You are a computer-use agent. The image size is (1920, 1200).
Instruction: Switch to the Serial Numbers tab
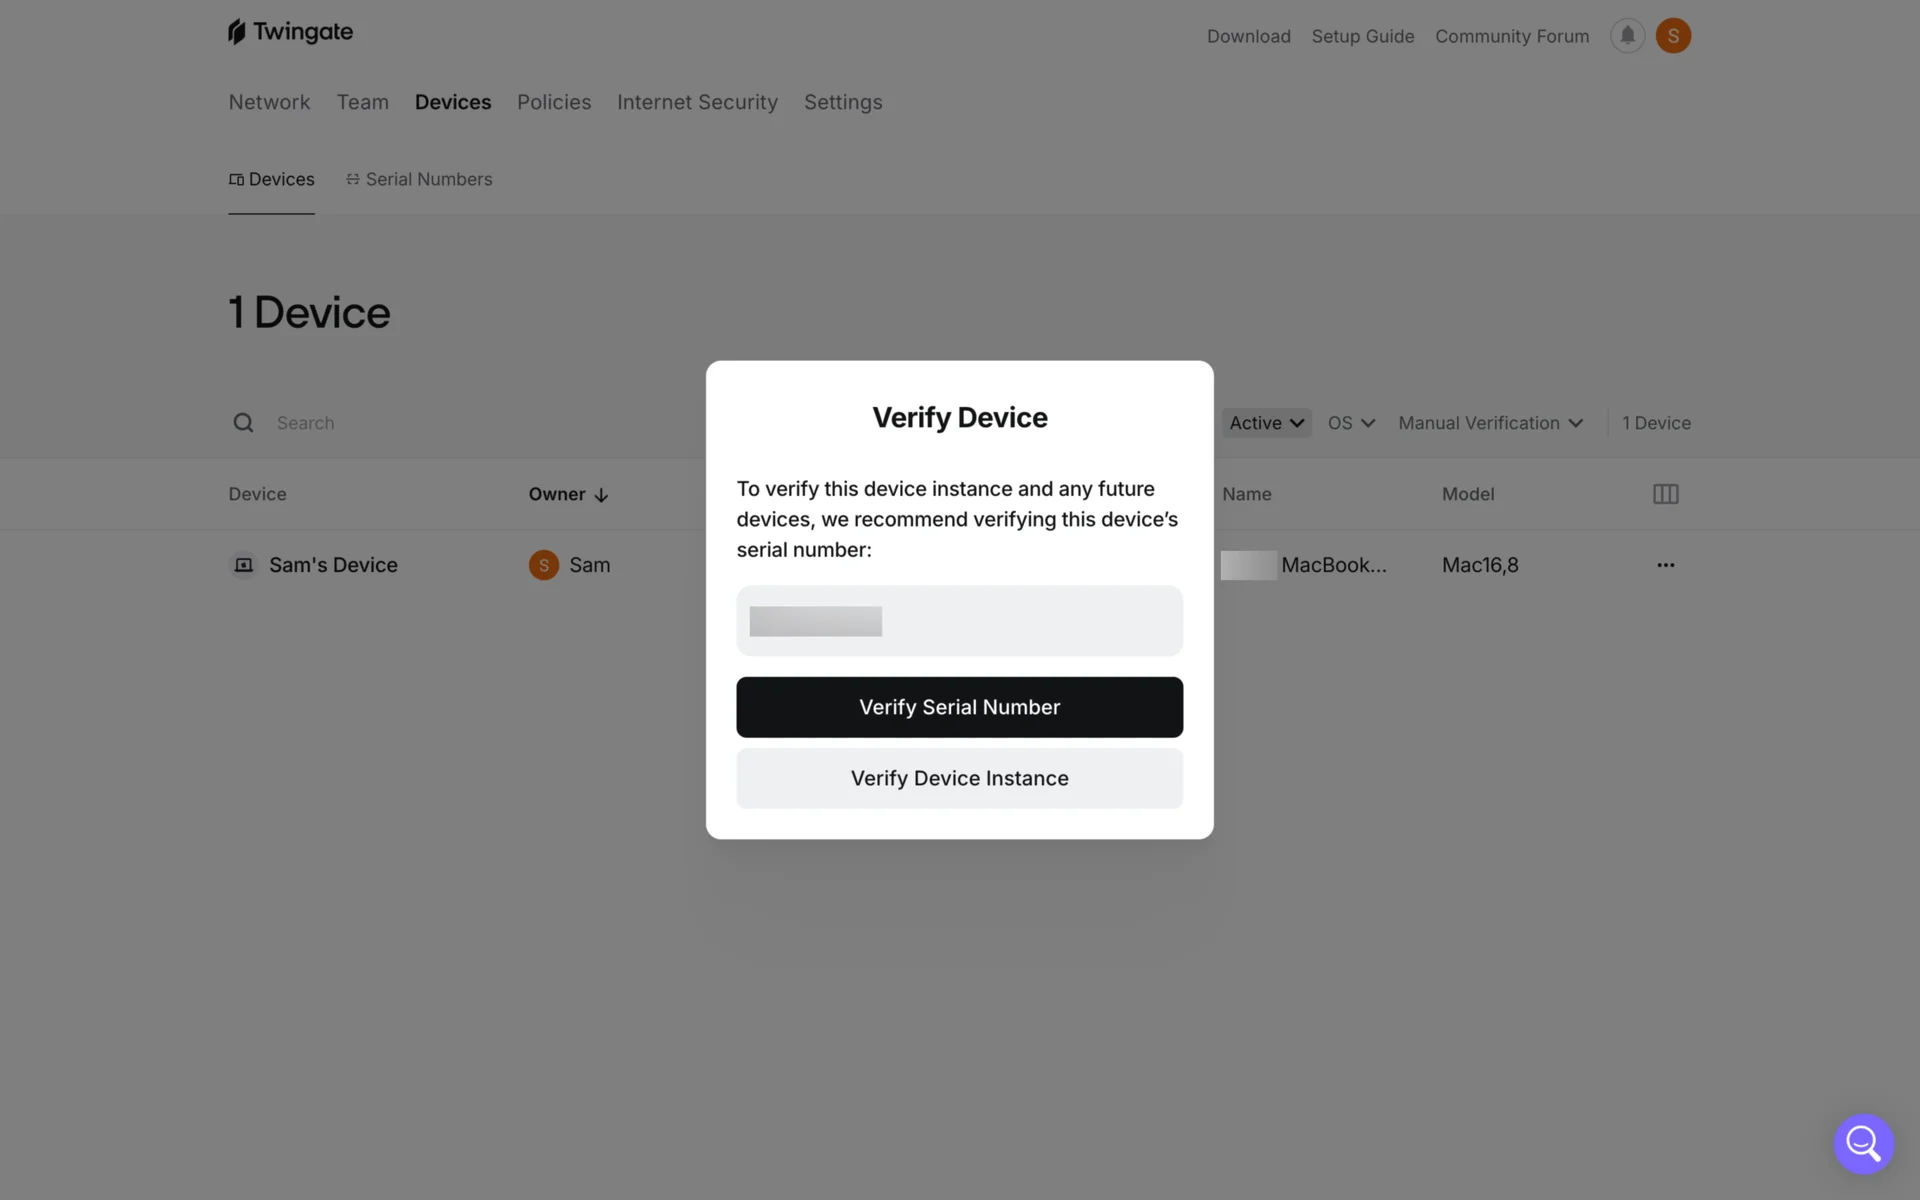419,179
